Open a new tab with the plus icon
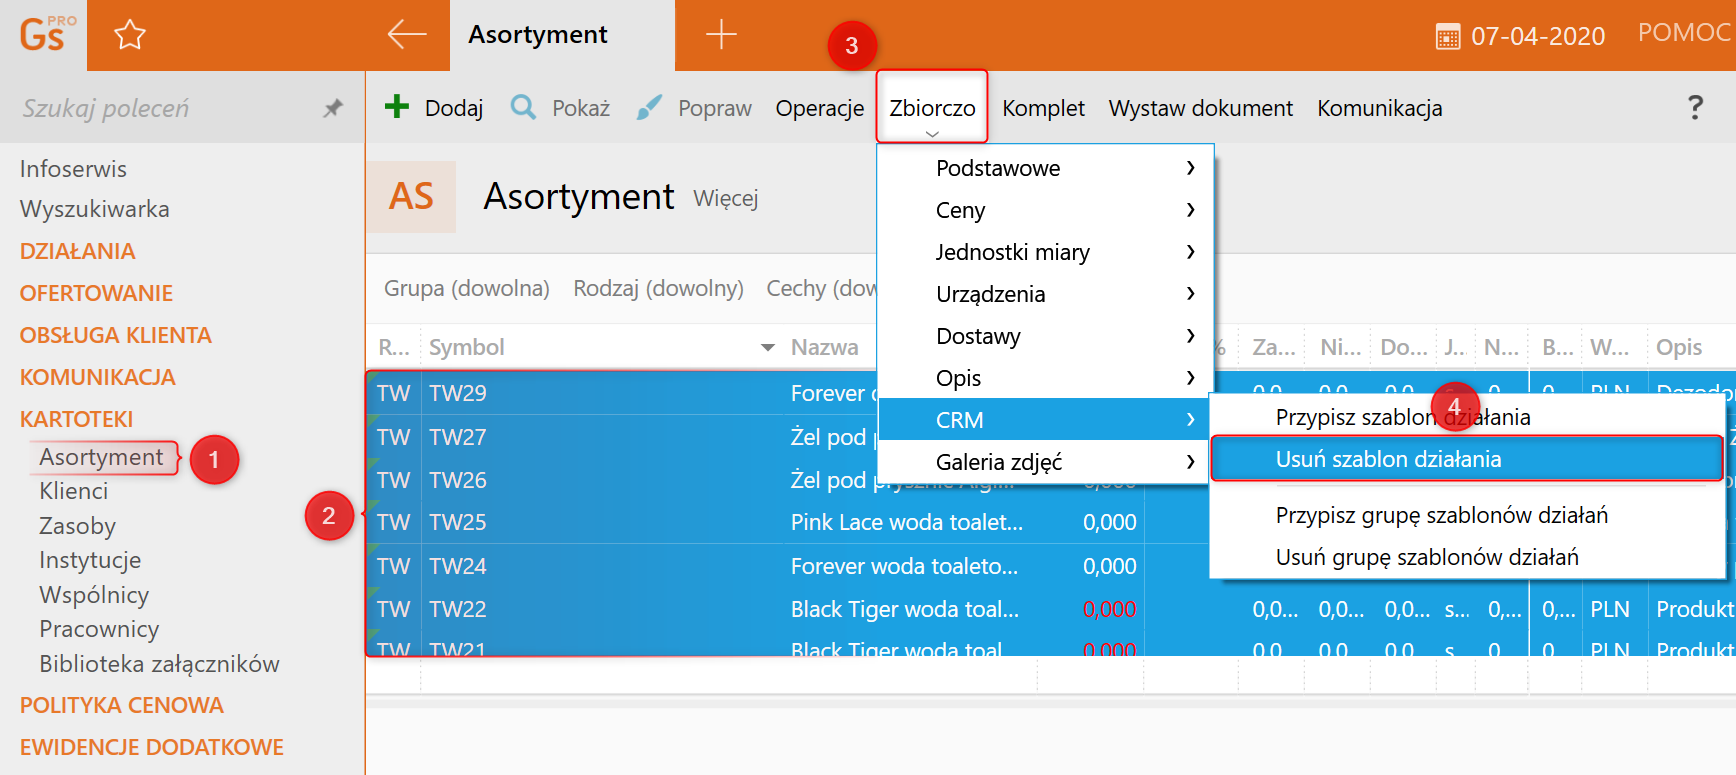This screenshot has height=775, width=1736. (721, 34)
